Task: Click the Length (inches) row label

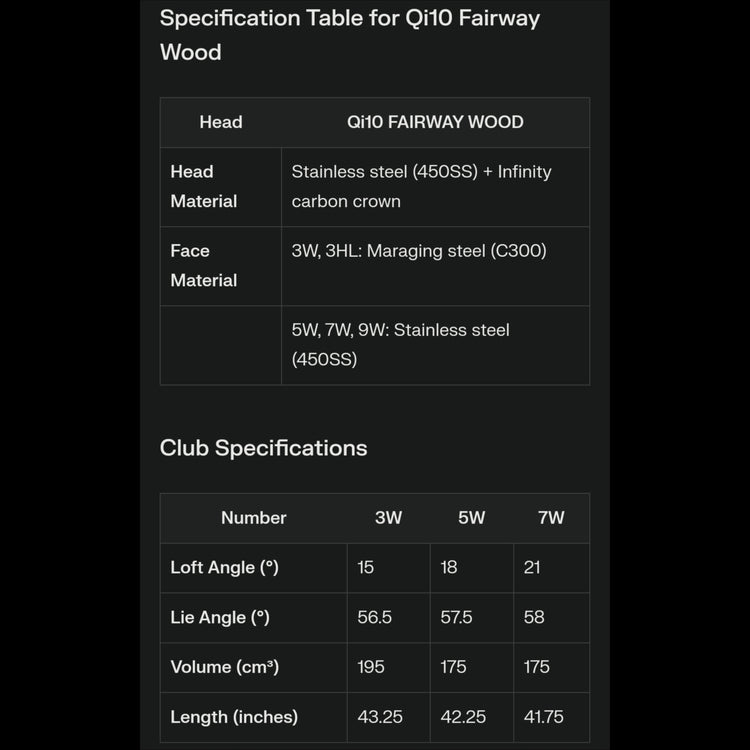Action: coord(234,717)
